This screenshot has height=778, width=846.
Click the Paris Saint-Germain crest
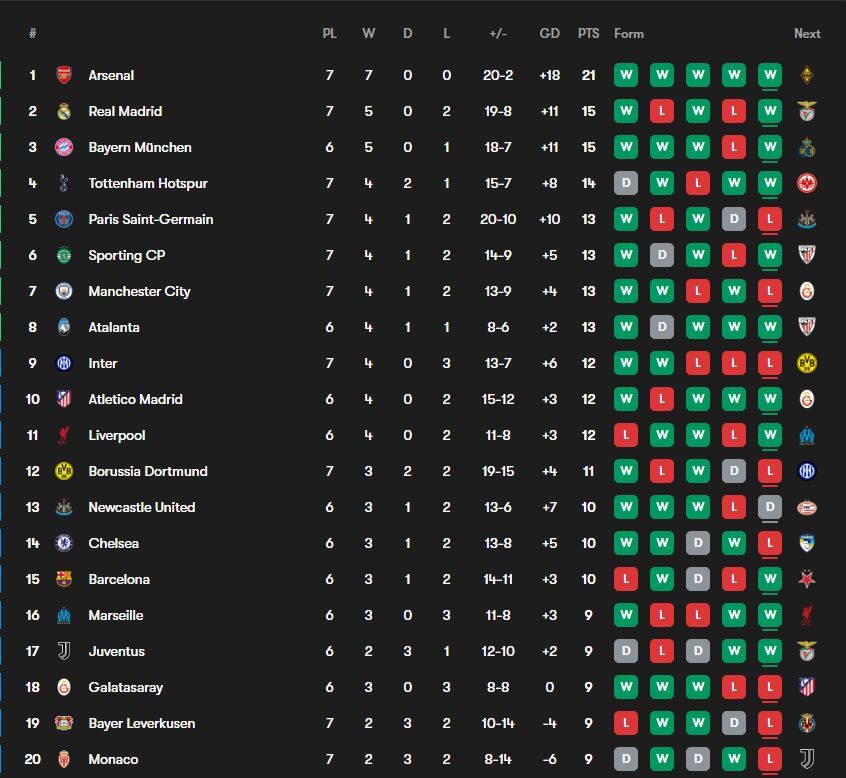[64, 219]
